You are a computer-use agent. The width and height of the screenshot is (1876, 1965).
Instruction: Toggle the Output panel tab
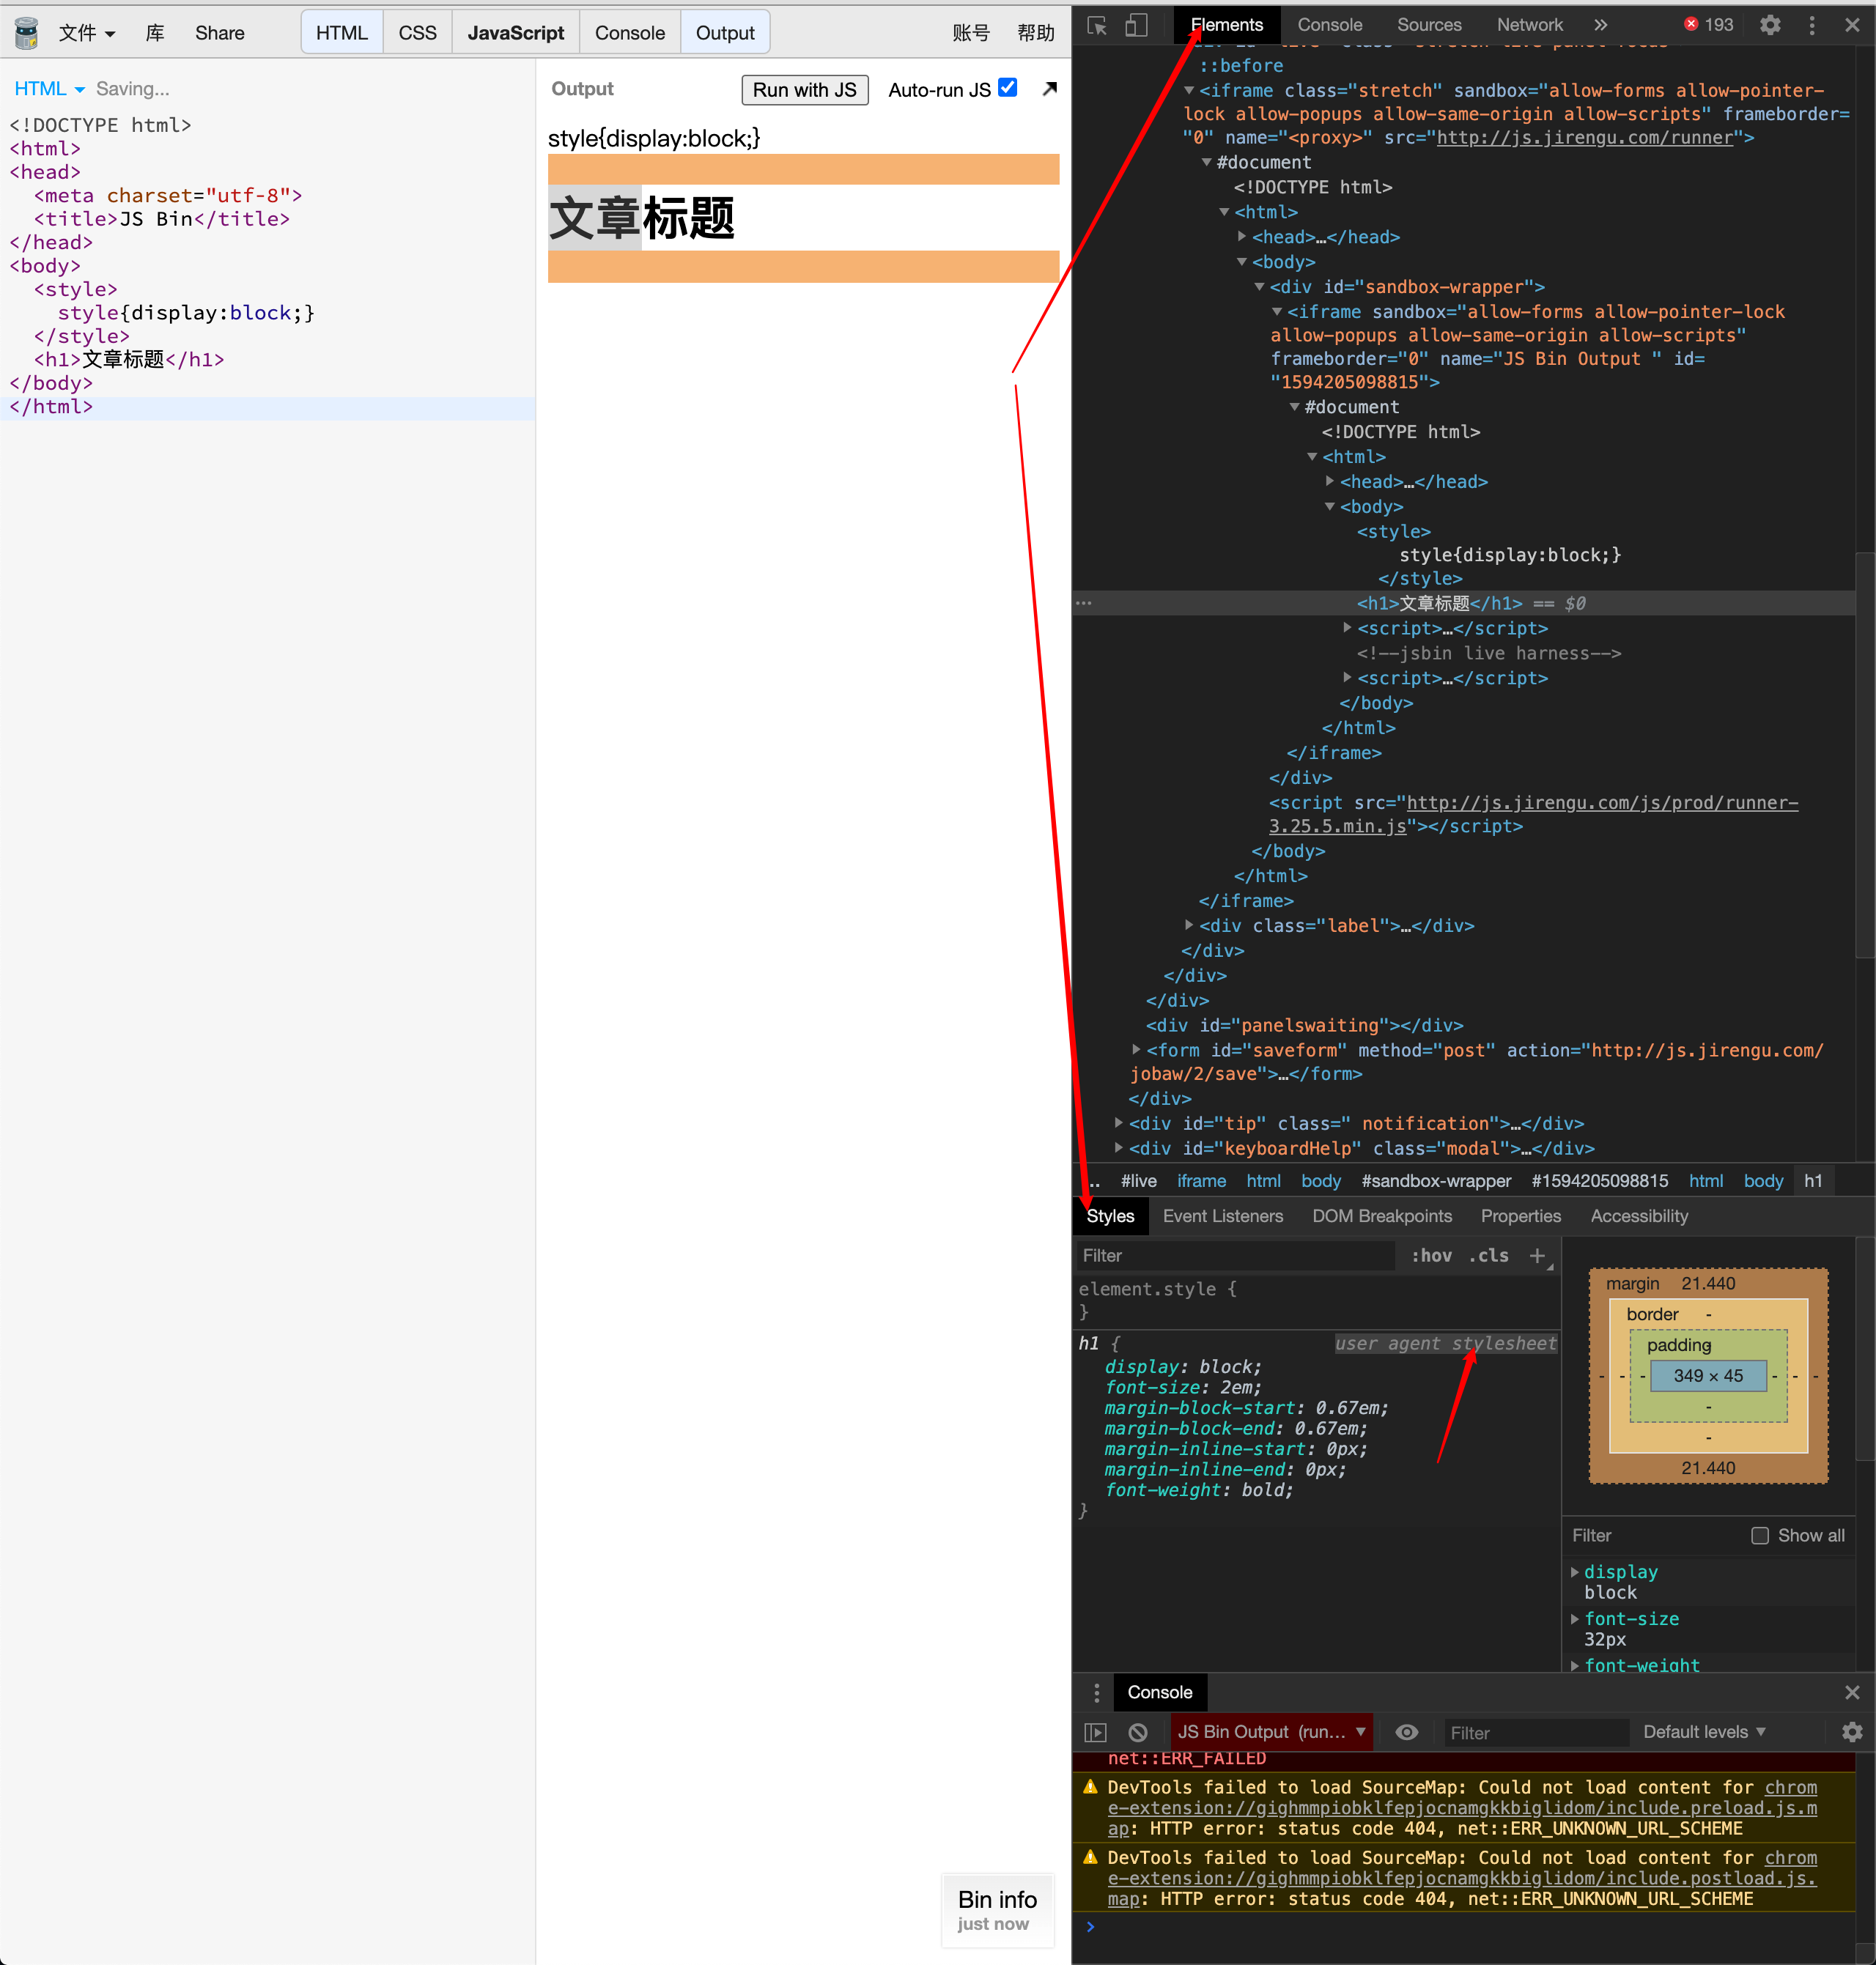tap(725, 33)
